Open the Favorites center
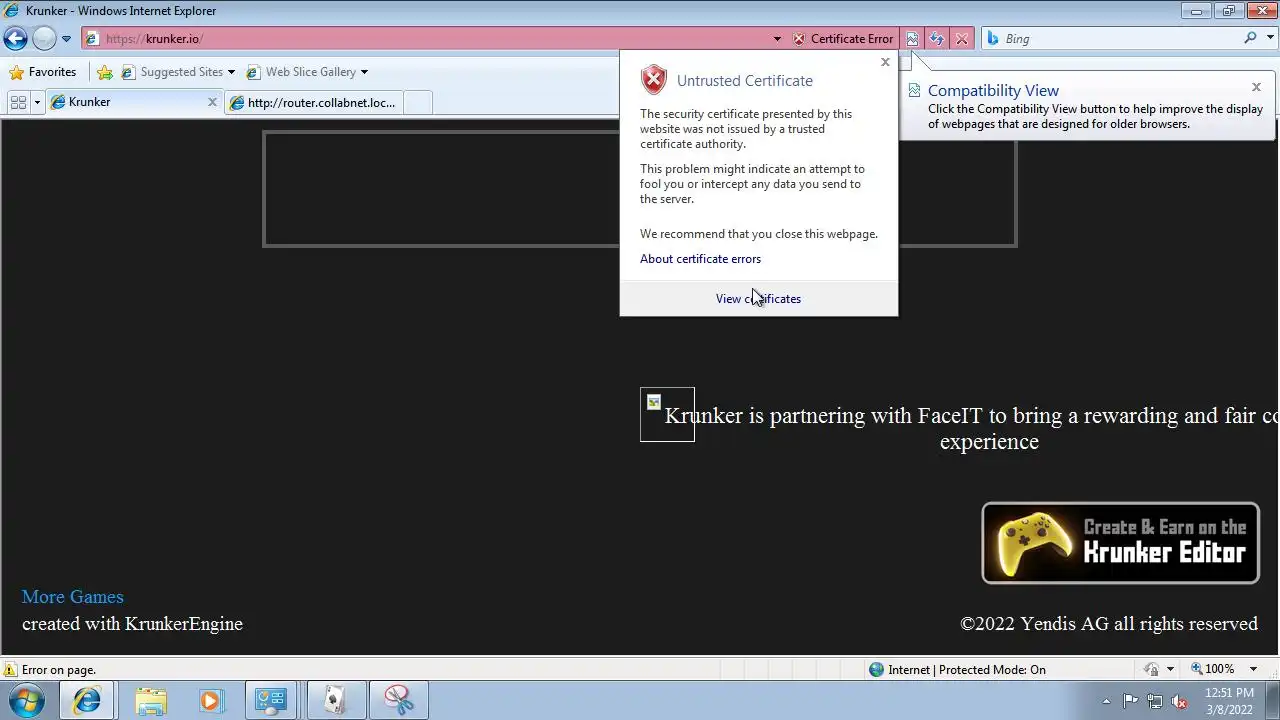The height and width of the screenshot is (720, 1280). 43,72
